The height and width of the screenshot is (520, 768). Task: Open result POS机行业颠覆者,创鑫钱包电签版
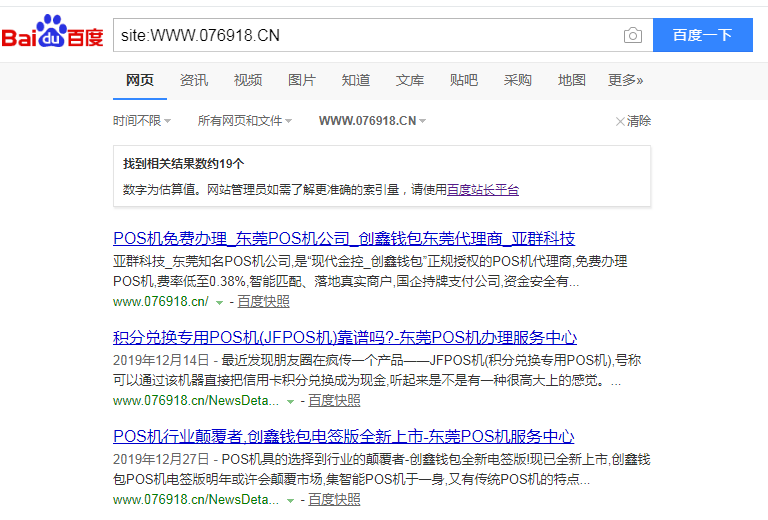pos(343,436)
